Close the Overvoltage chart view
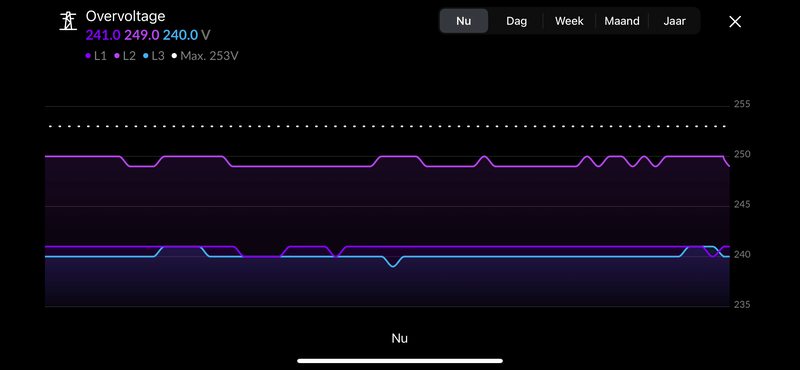This screenshot has height=370, width=800. click(735, 21)
